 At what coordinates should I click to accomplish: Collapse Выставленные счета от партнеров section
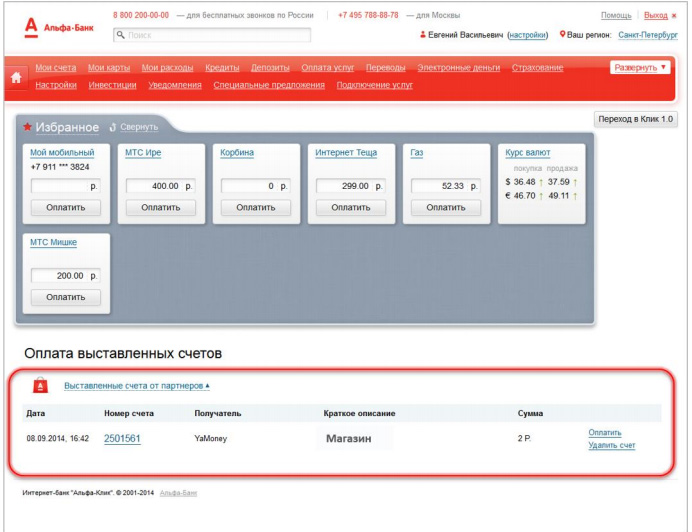pyautogui.click(x=136, y=386)
